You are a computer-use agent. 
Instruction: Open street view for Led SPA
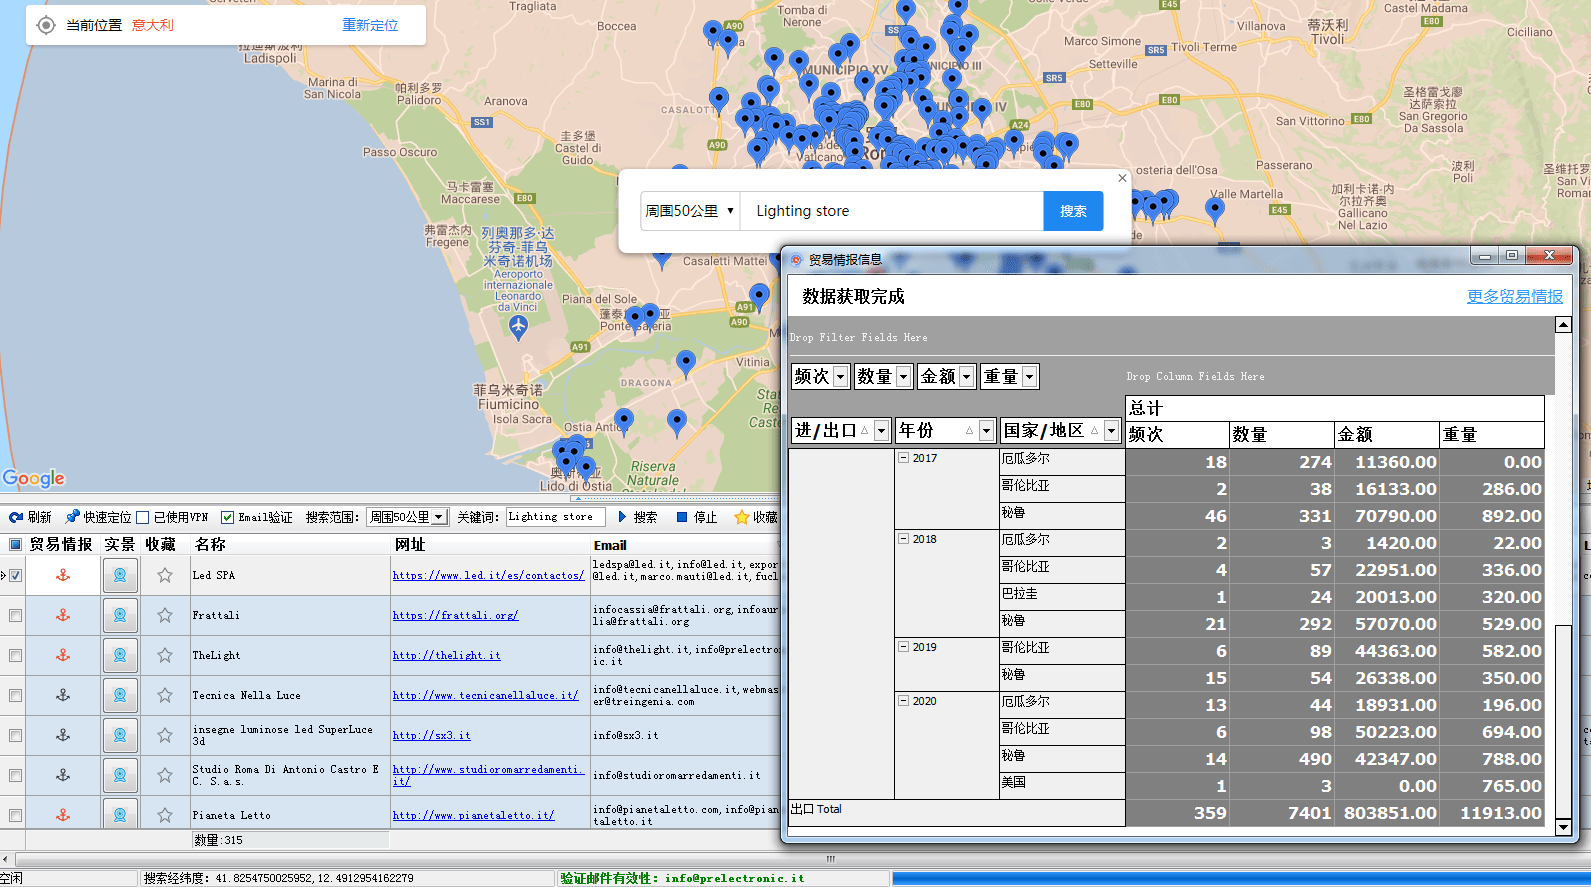120,575
